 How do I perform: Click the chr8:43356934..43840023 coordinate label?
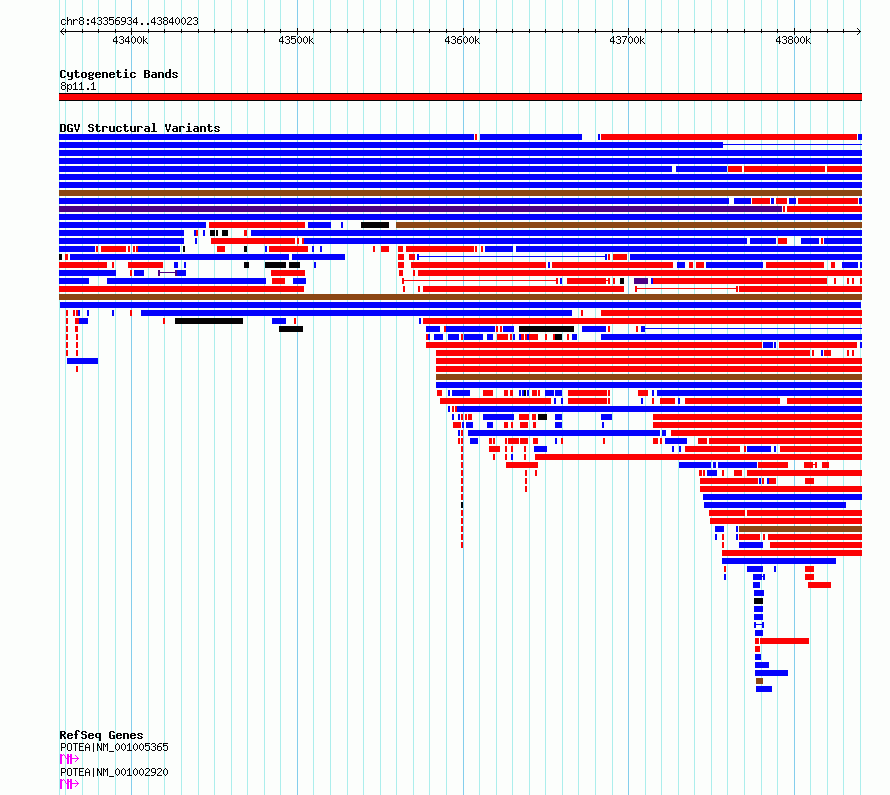pyautogui.click(x=129, y=21)
